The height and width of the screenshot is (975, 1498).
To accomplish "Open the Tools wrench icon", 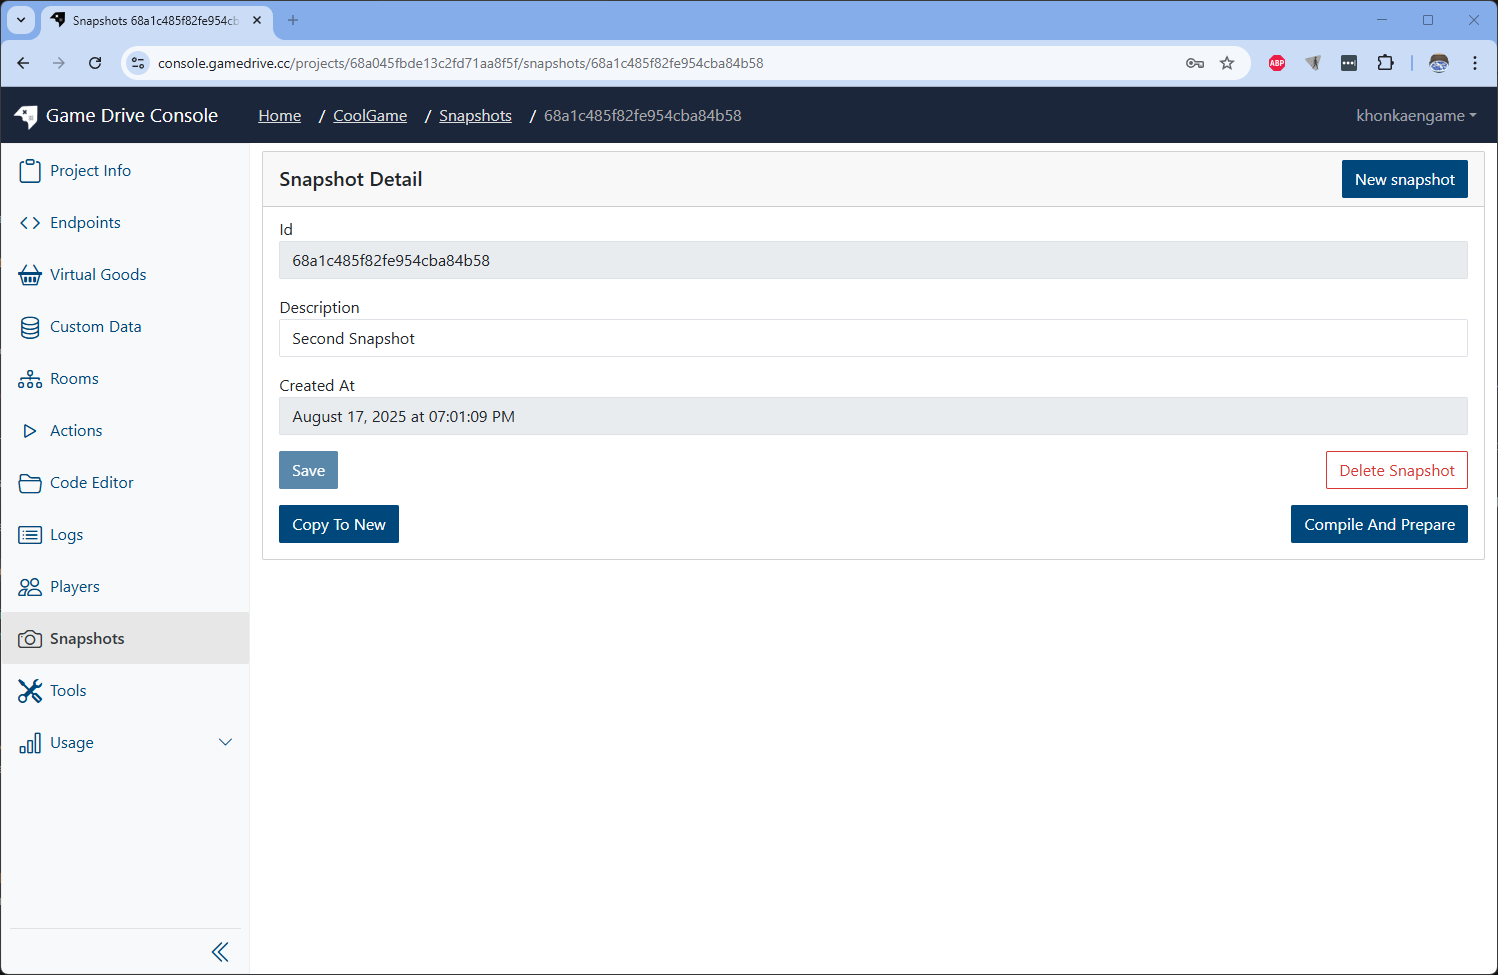I will pyautogui.click(x=30, y=691).
